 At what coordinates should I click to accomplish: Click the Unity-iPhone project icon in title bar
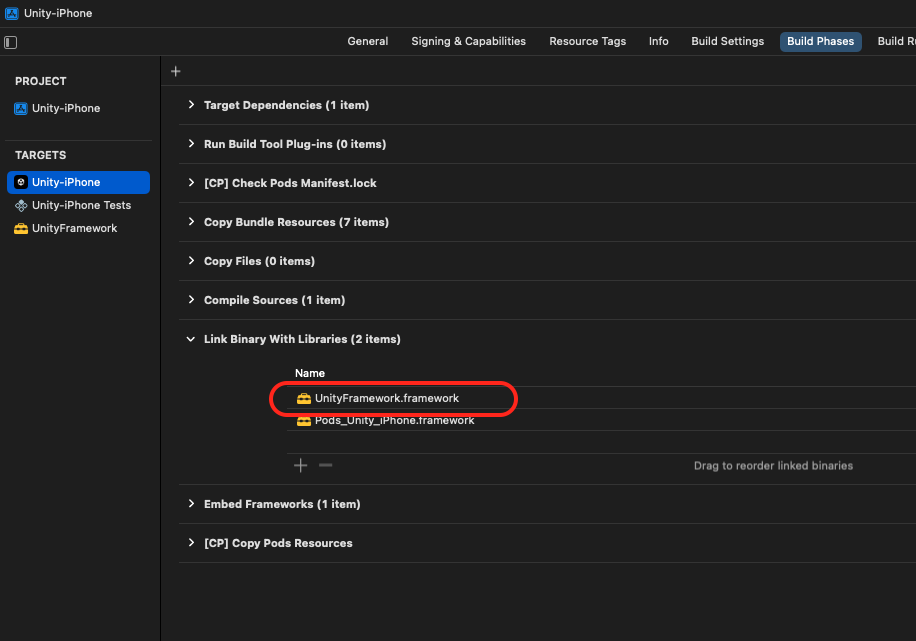(x=12, y=13)
